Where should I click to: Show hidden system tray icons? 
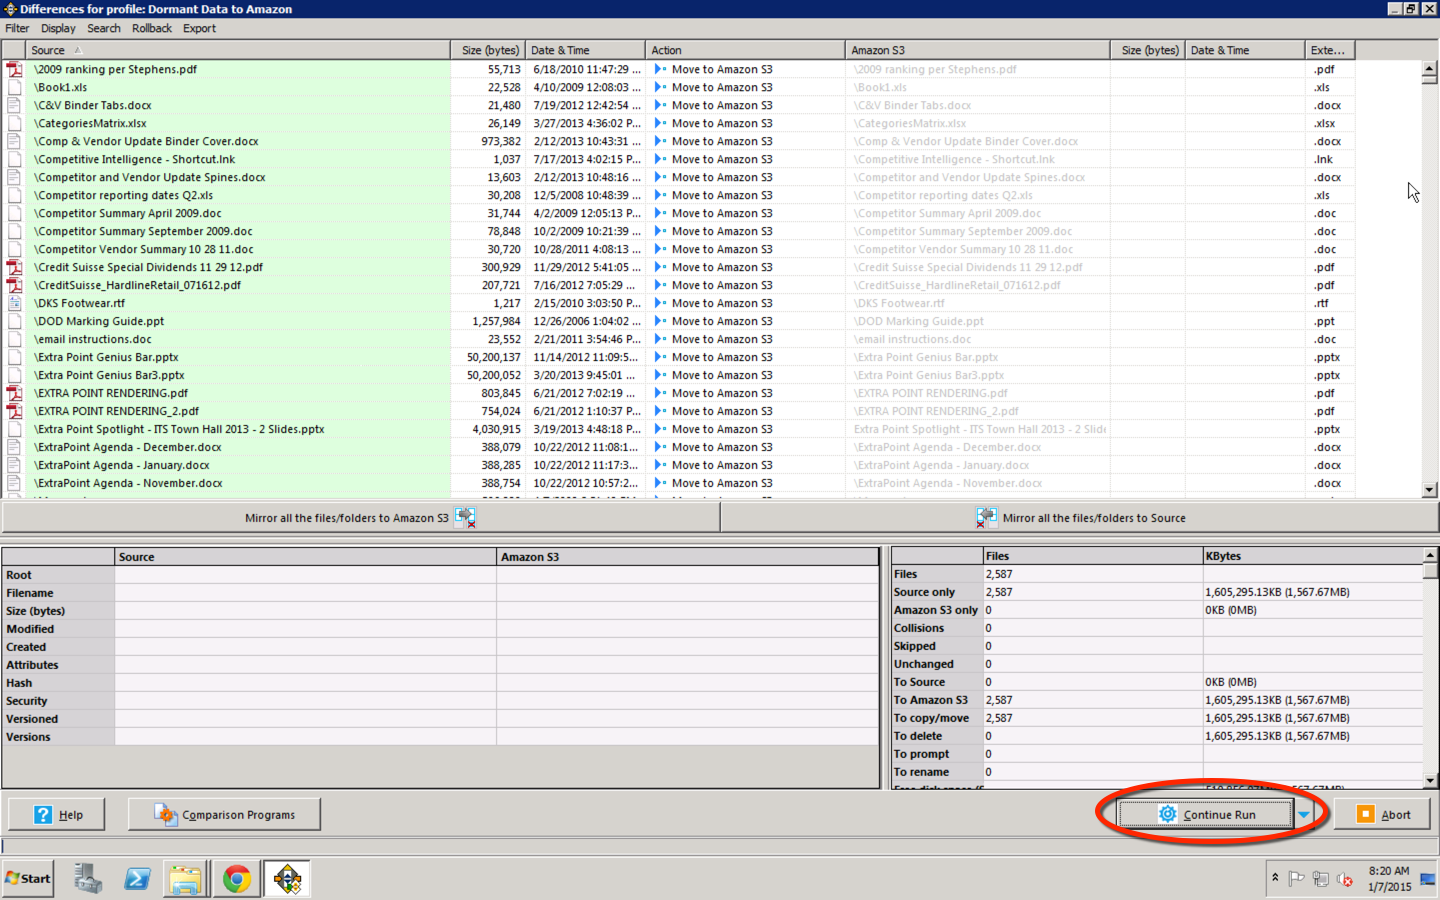1275,878
